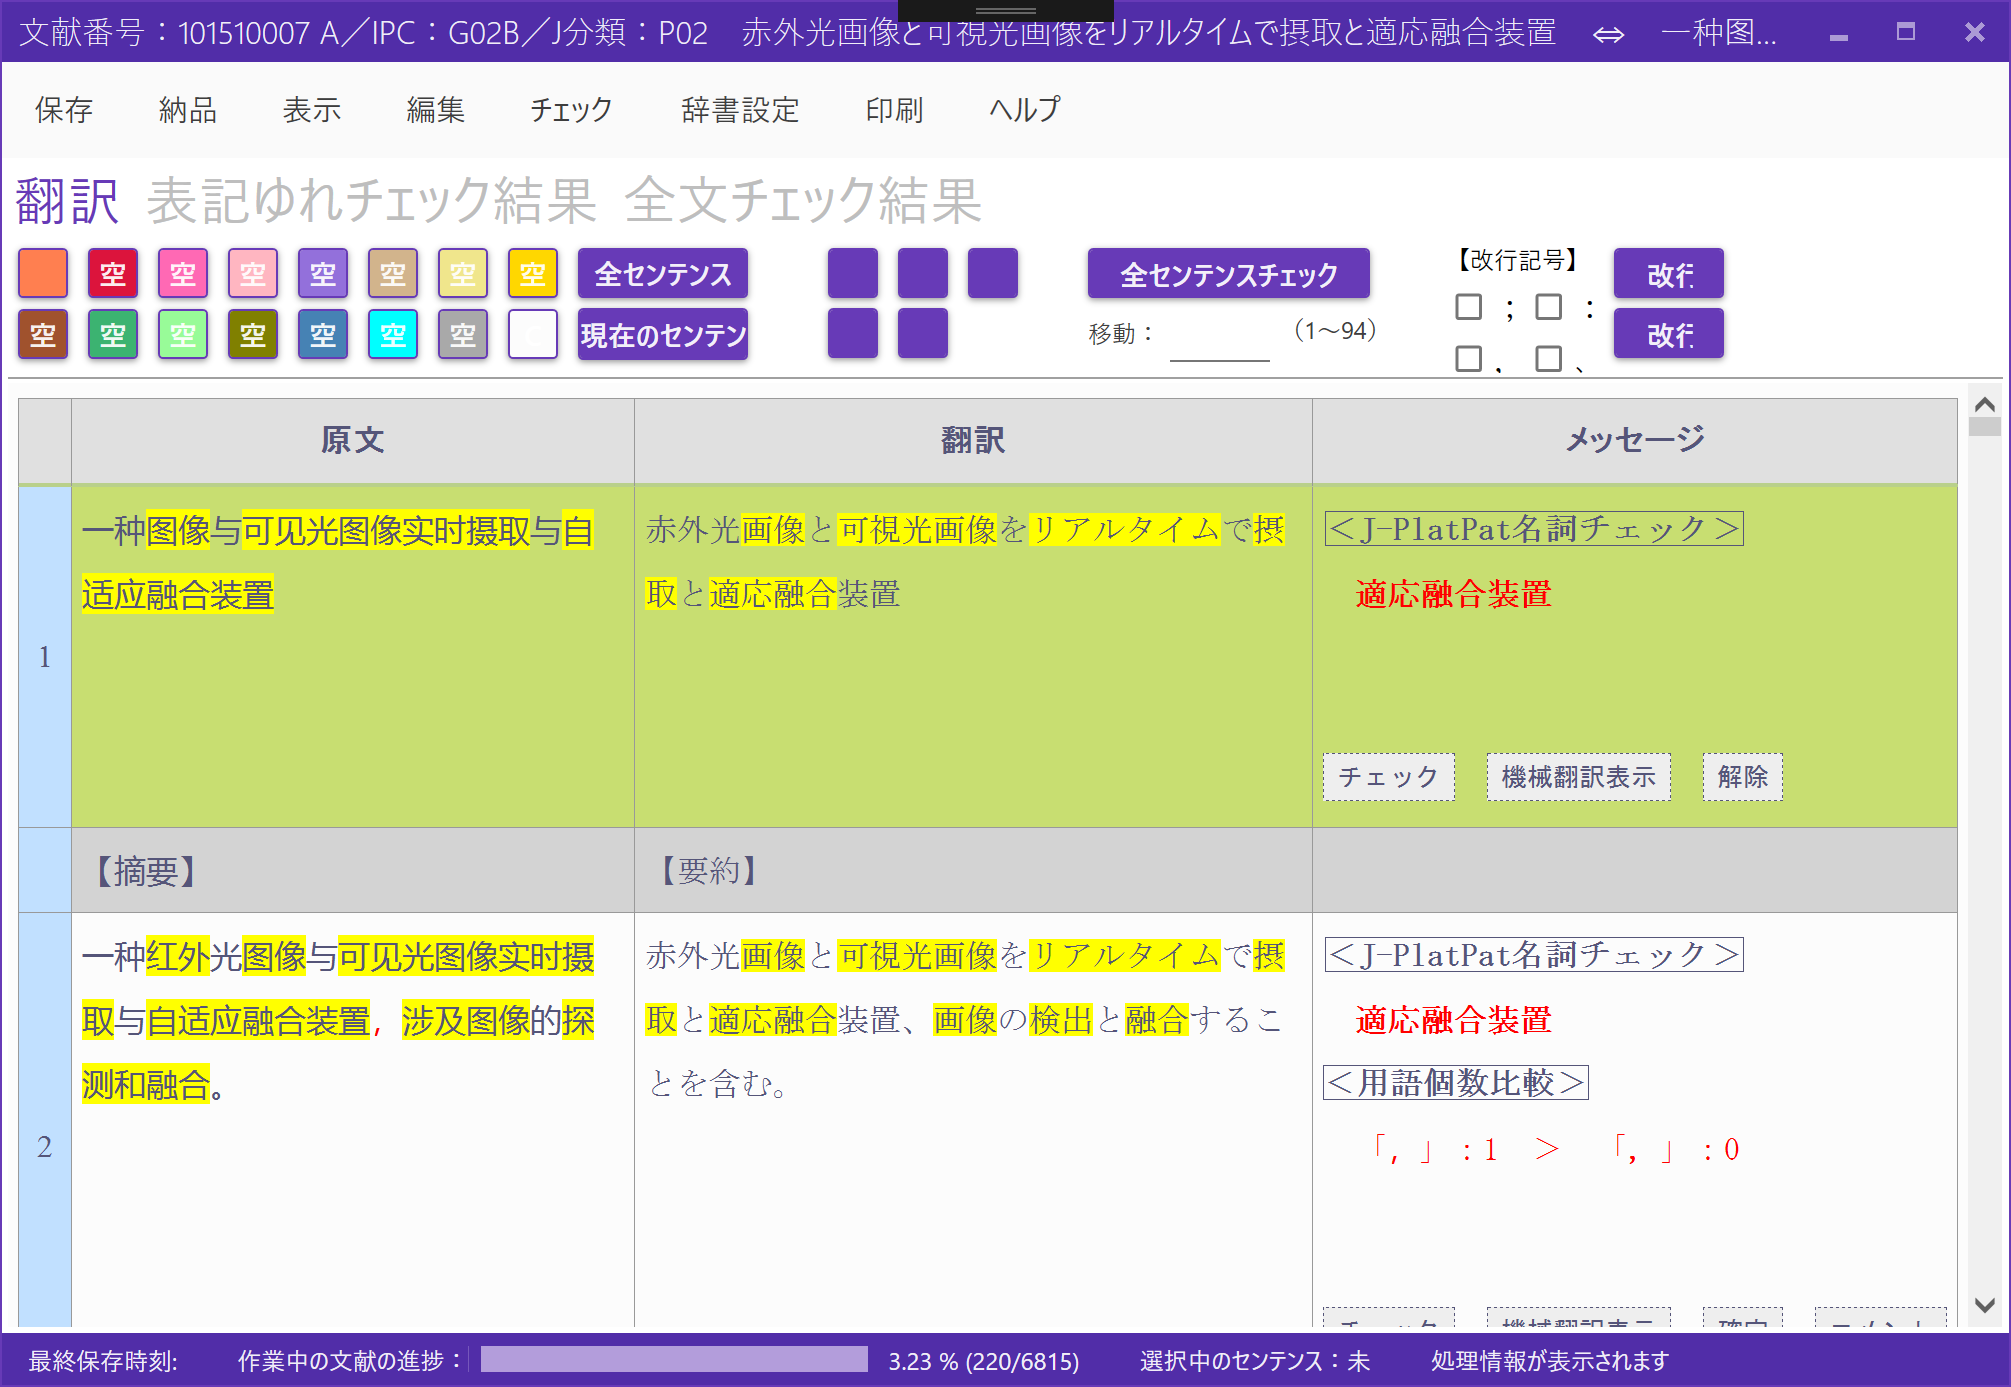
Task: Click 最終保存時刻 in status bar
Action: point(103,1361)
